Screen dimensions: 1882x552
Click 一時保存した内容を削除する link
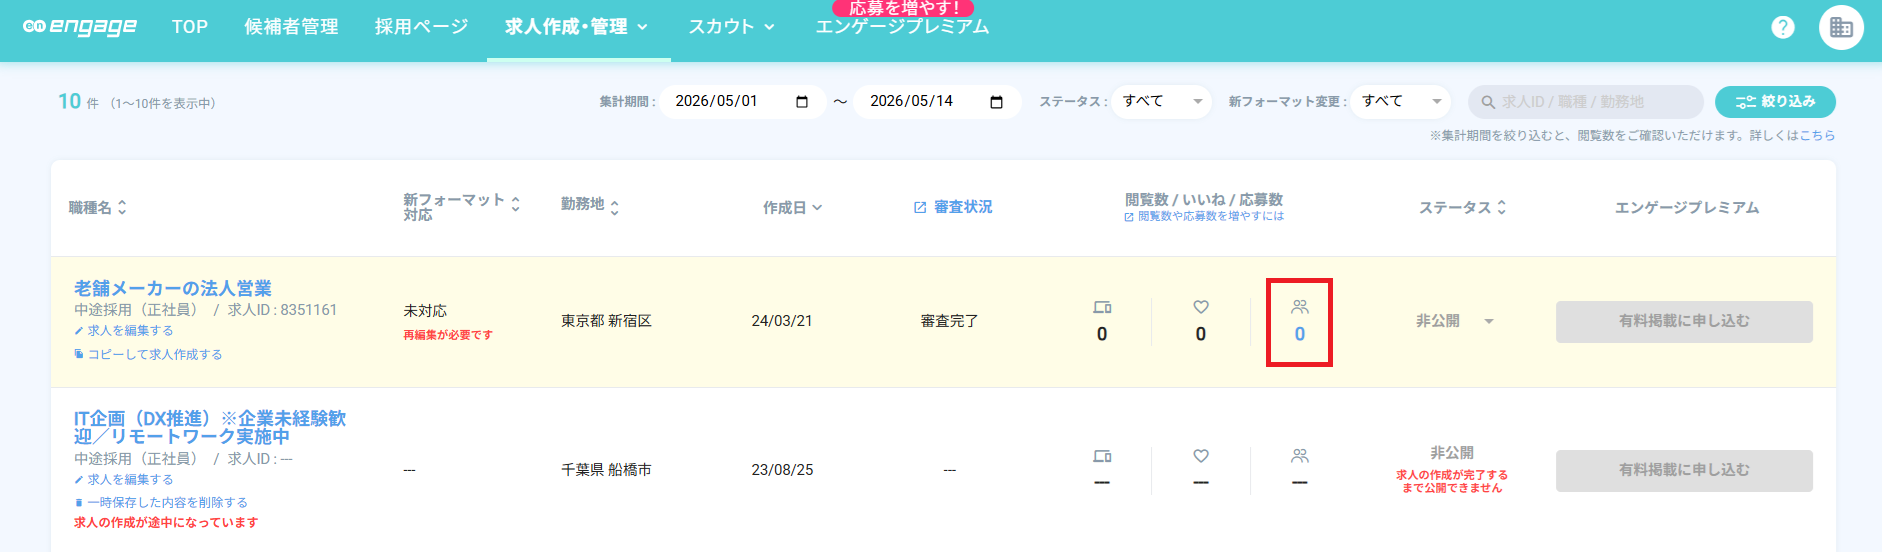point(161,503)
